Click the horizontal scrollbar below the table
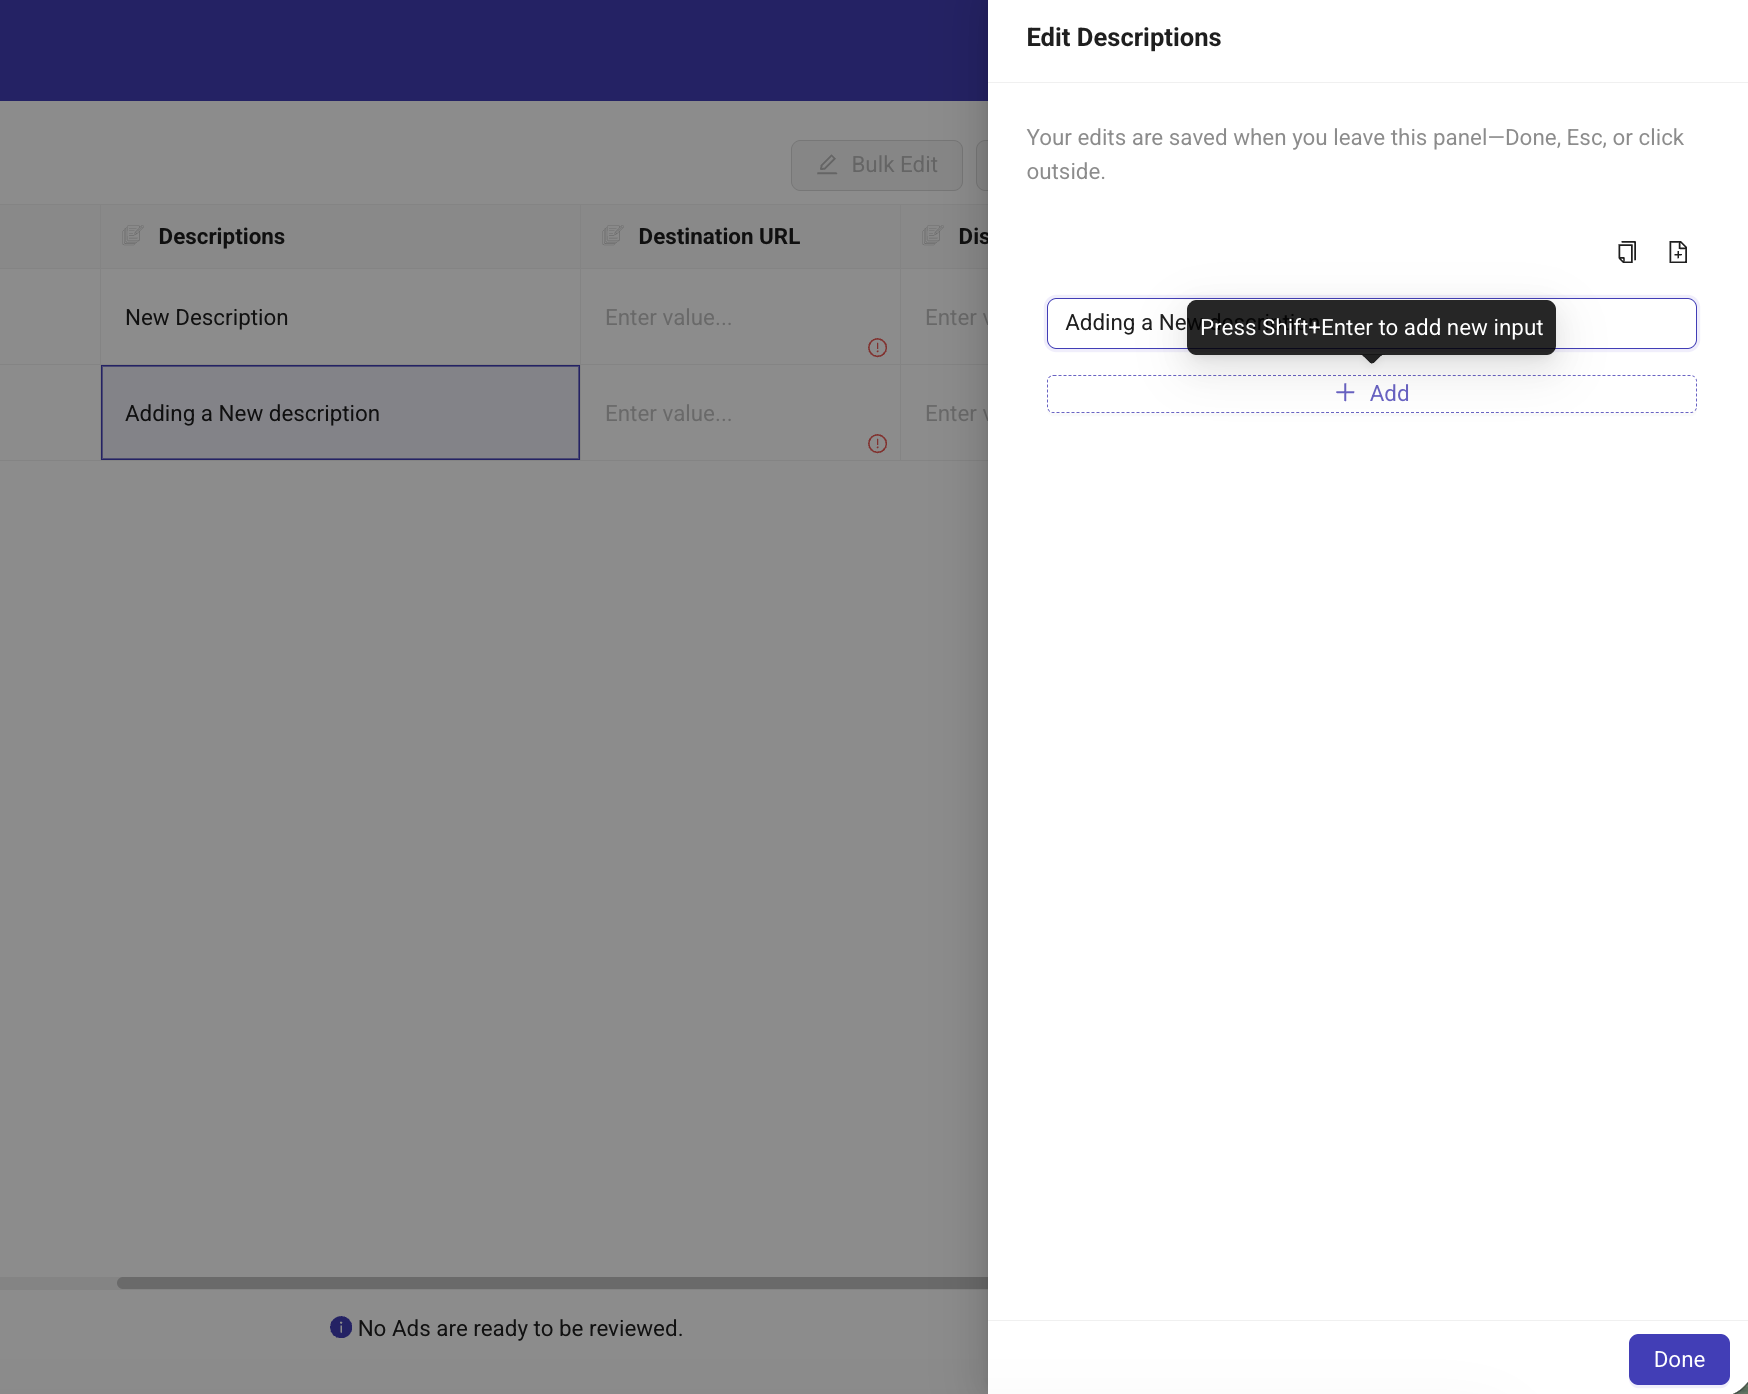The width and height of the screenshot is (1748, 1394). (552, 1283)
